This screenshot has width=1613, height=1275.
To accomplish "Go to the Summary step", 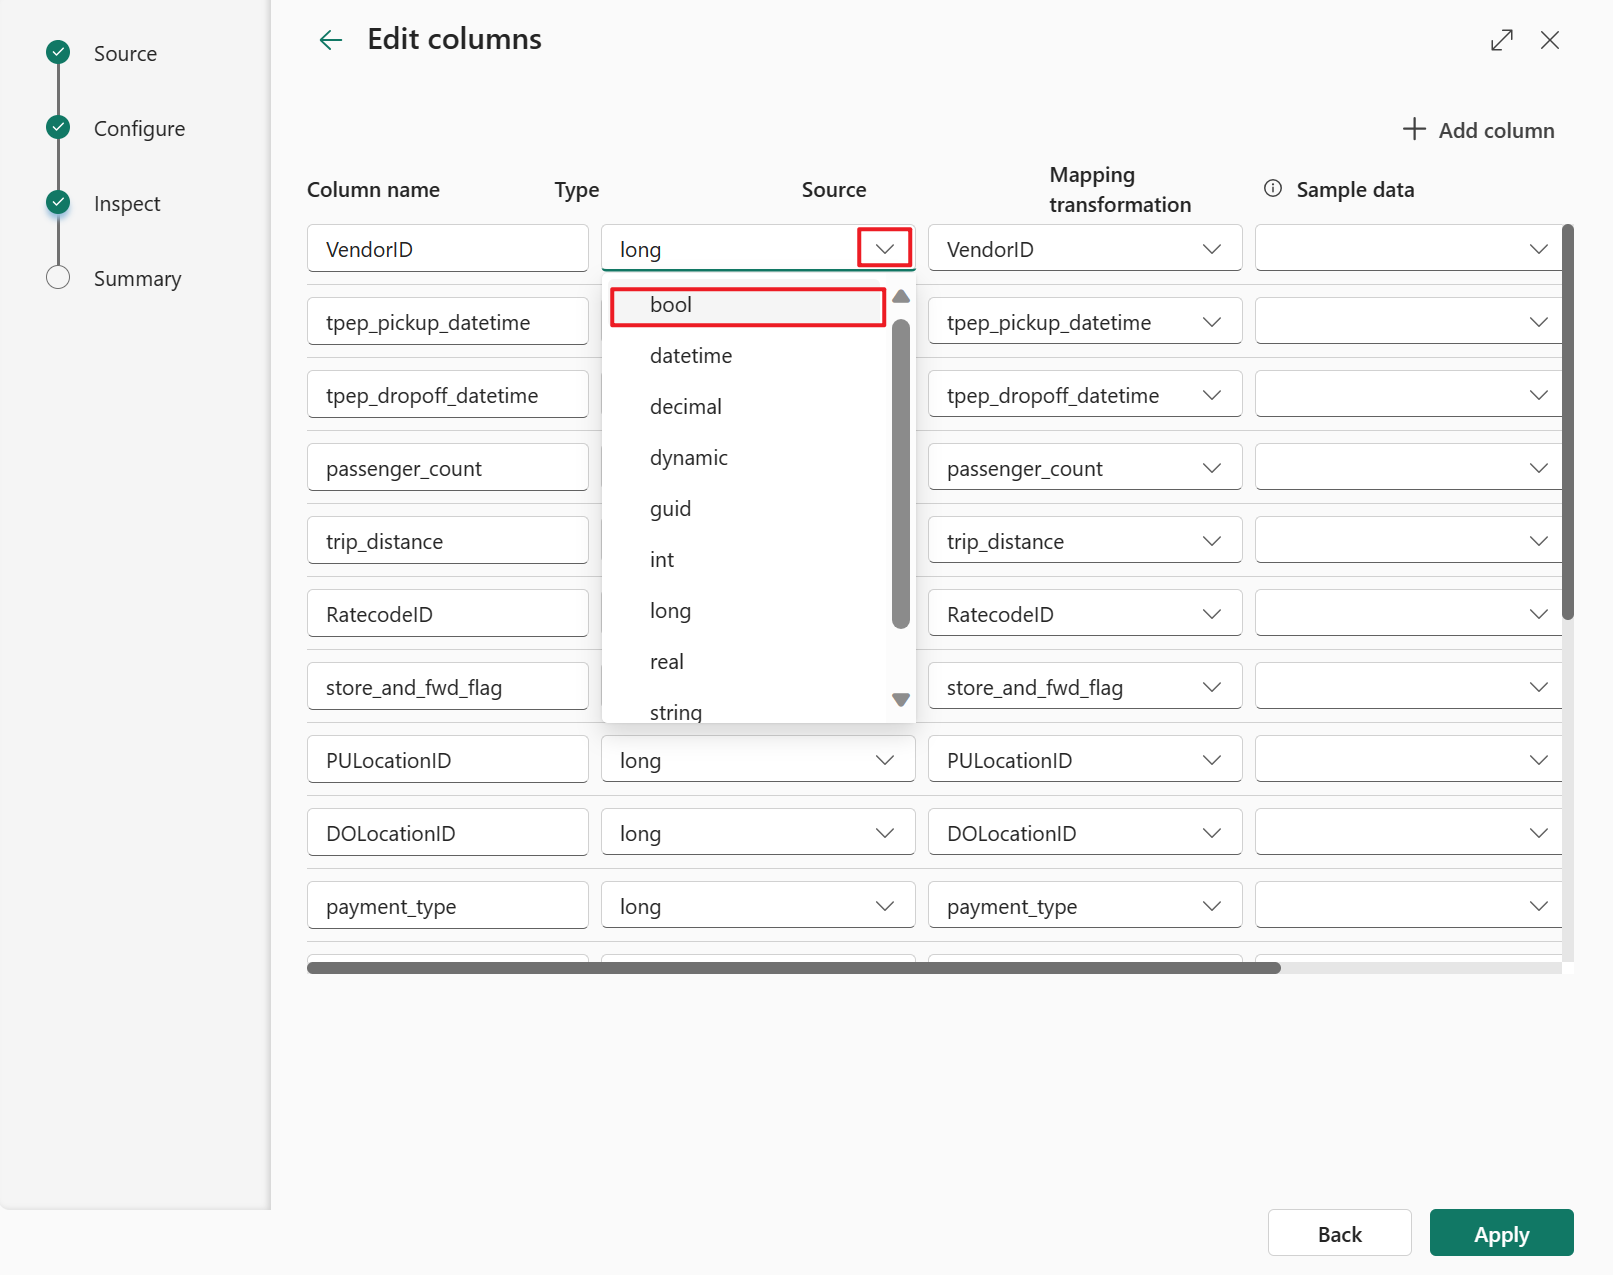I will point(137,279).
